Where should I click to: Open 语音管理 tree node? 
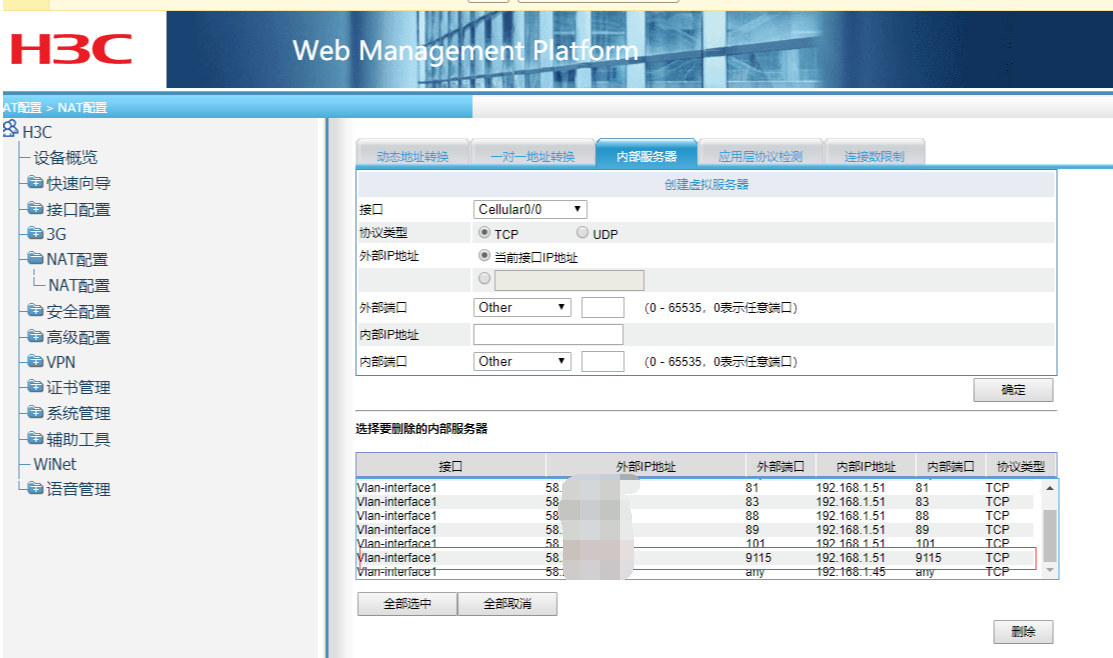tap(78, 490)
